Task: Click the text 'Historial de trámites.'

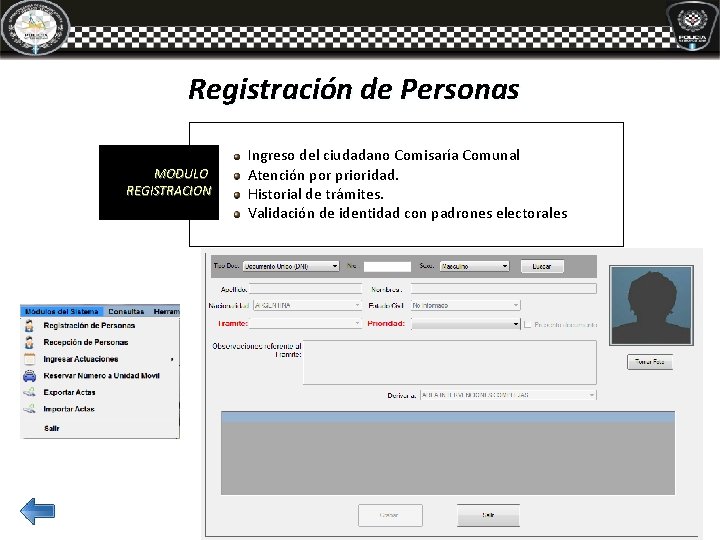Action: (315, 194)
